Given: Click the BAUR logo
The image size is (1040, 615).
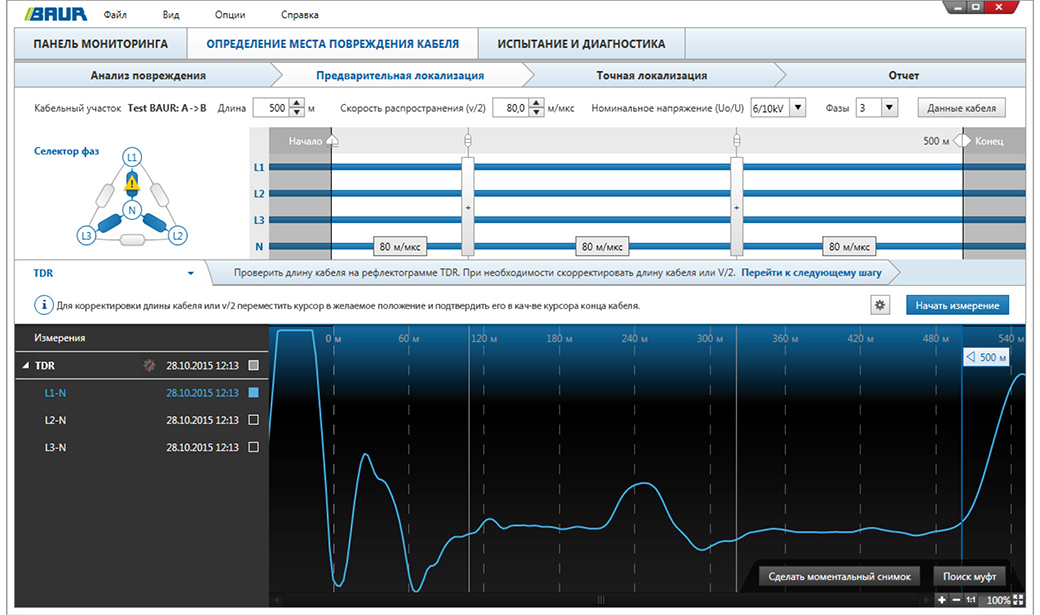Looking at the screenshot, I should (x=56, y=14).
